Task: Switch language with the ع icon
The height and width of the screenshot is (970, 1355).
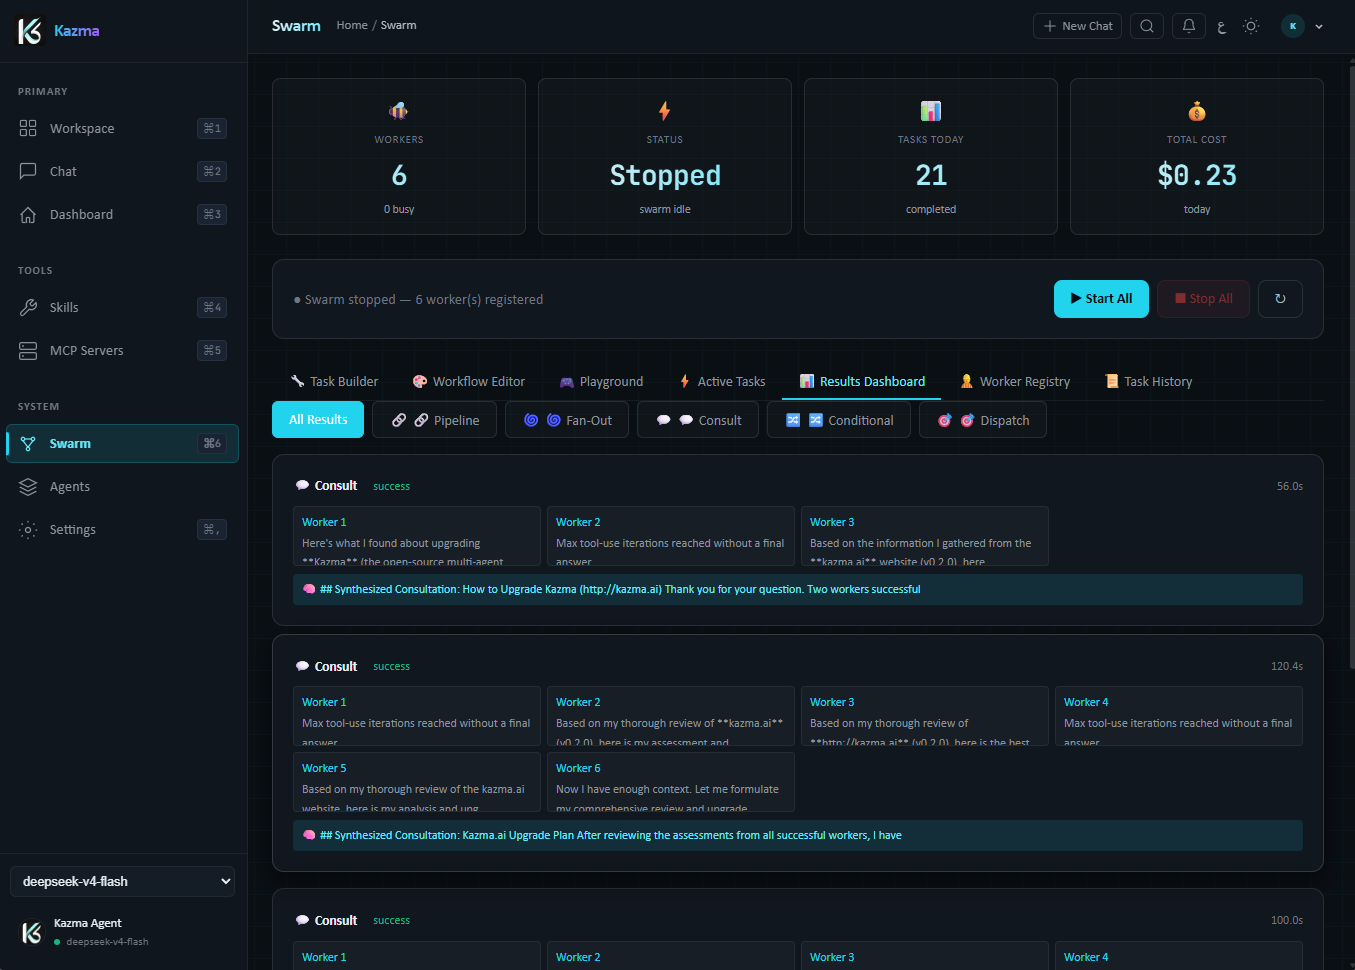Action: 1222,27
